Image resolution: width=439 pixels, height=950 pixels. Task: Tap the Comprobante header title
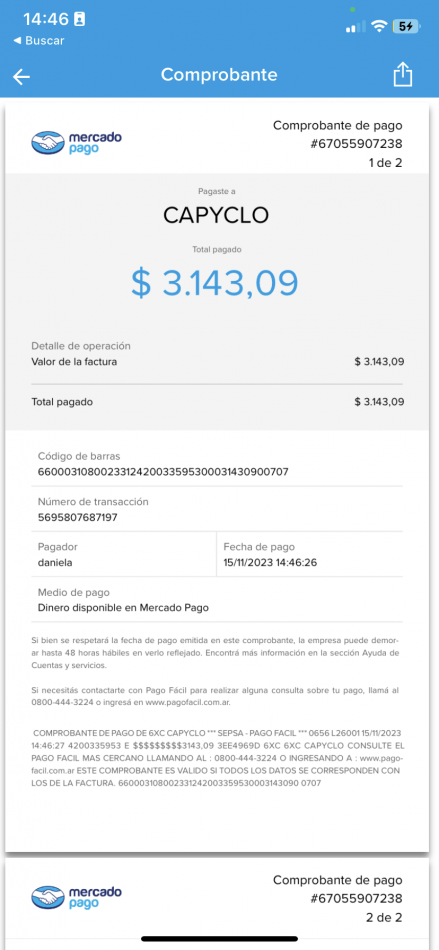tap(219, 75)
